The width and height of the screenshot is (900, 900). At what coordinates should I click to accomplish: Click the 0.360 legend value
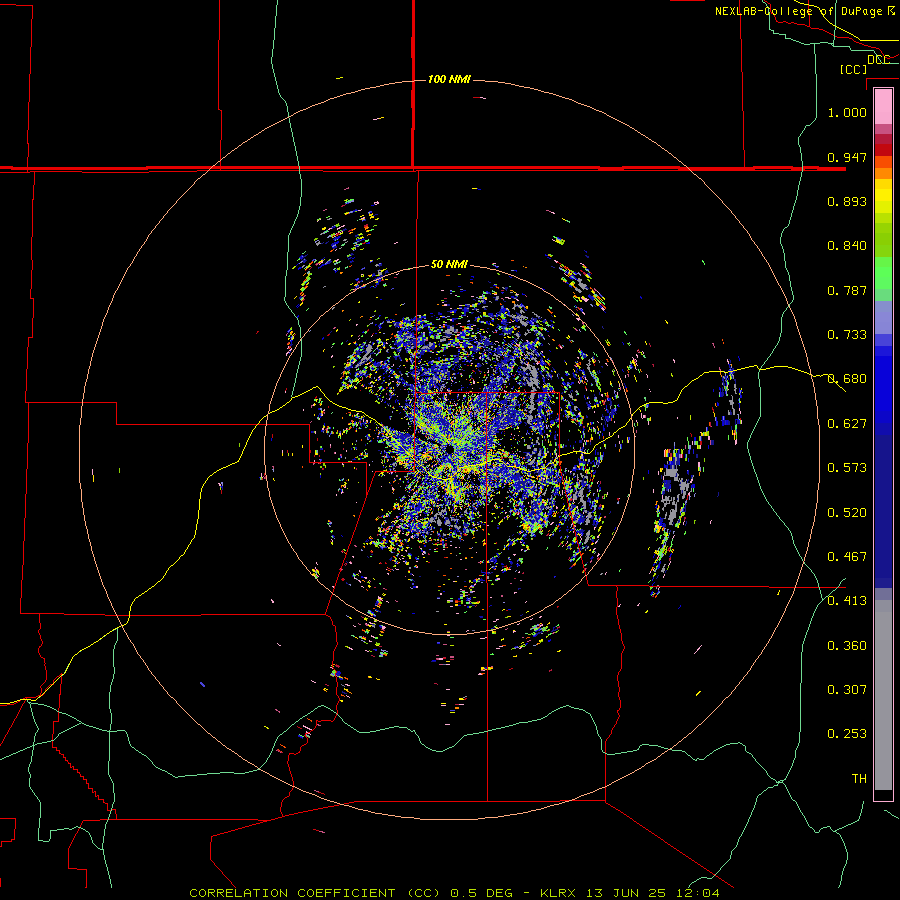[x=847, y=646]
